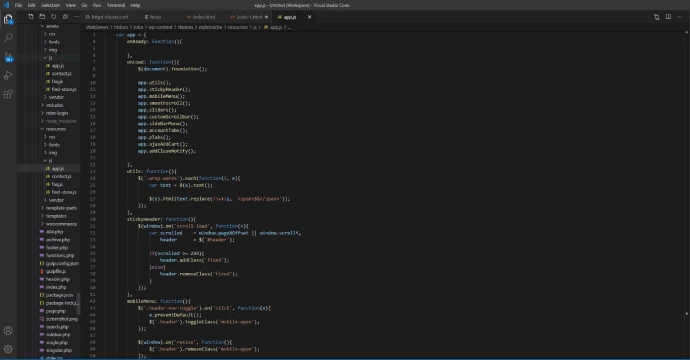
Task: Expand the vendor folder under assets js
Action: 56,97
